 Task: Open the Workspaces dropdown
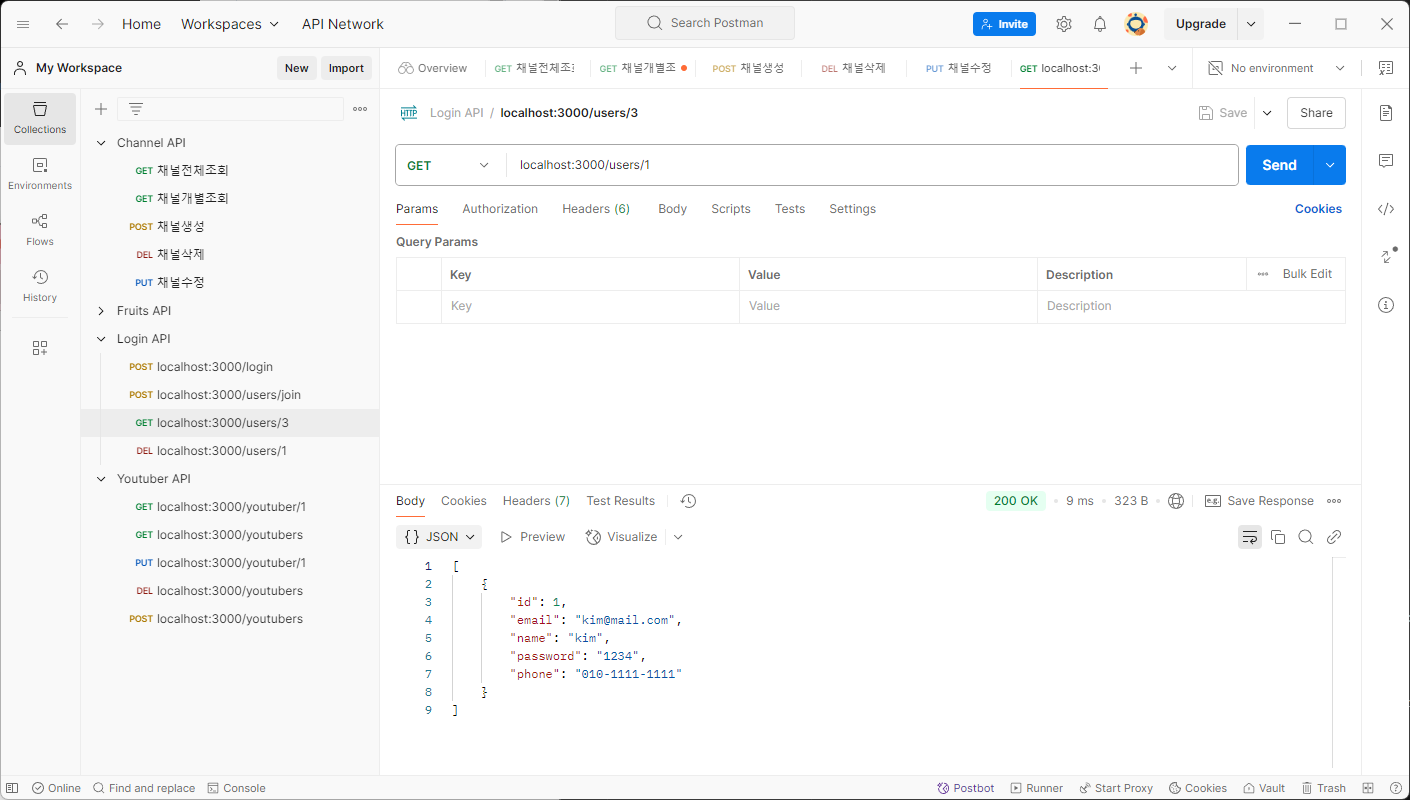pyautogui.click(x=230, y=24)
